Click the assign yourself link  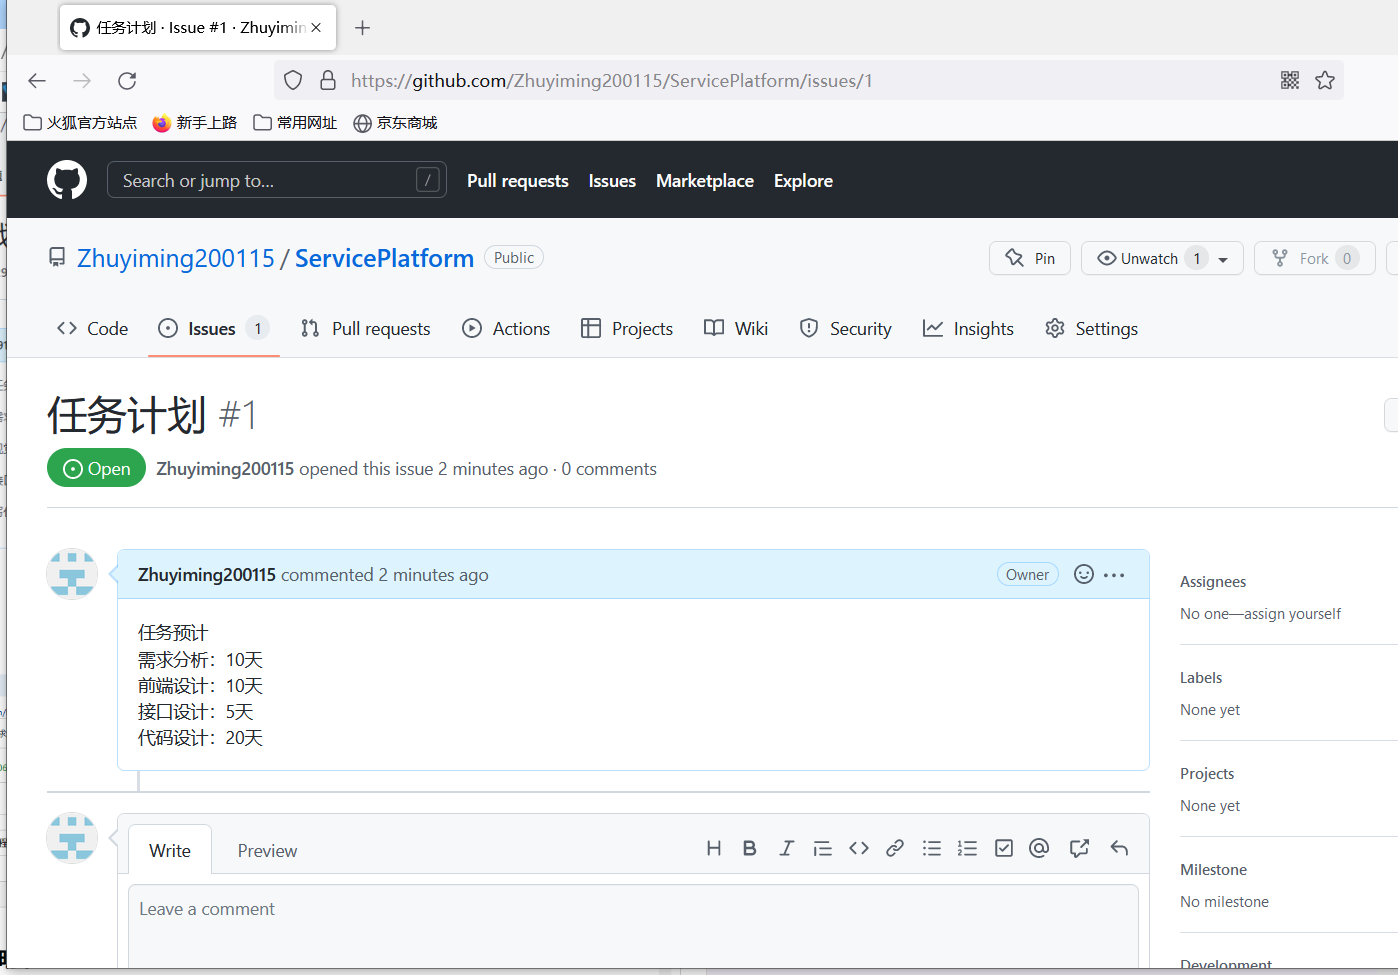pos(1292,613)
